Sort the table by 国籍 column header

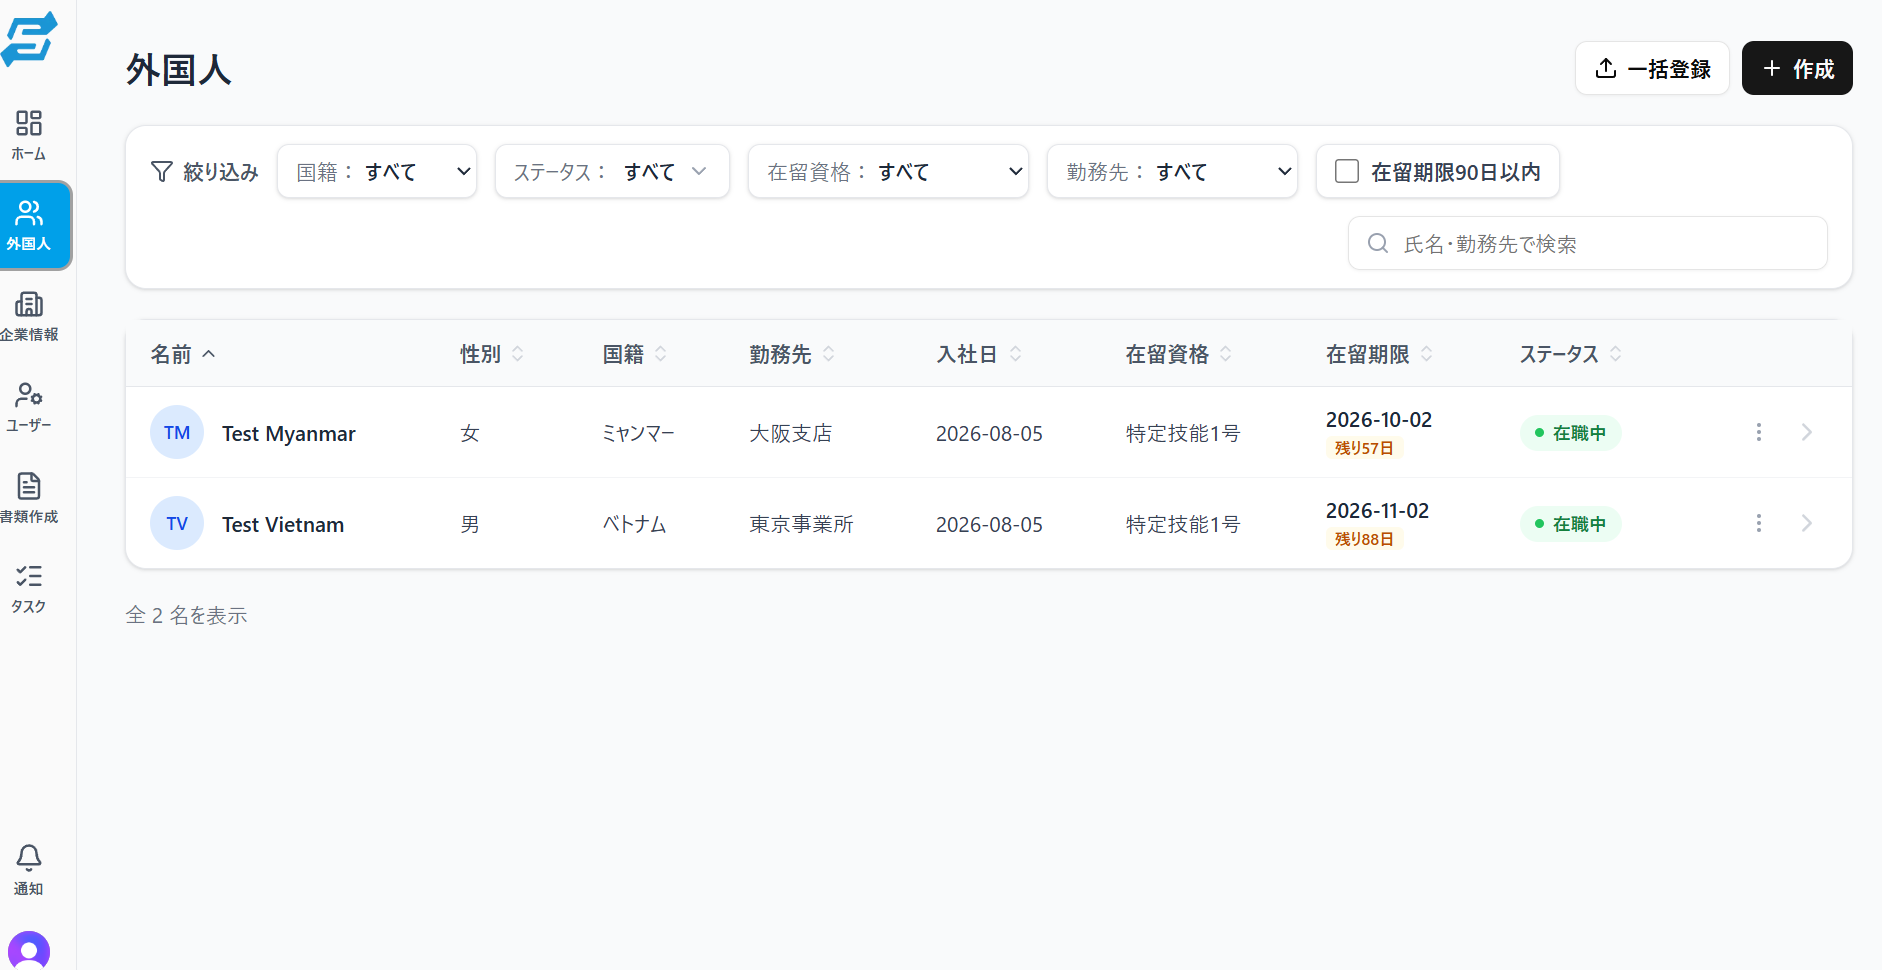635,354
